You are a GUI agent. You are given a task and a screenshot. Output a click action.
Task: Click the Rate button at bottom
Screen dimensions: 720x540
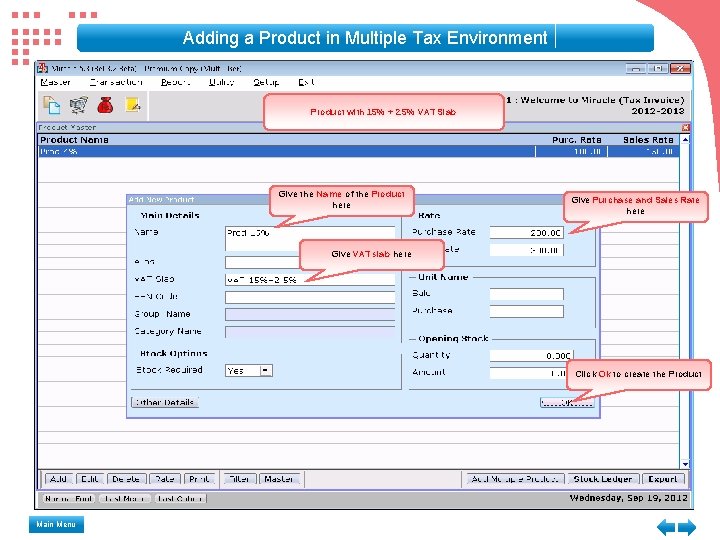pos(165,479)
